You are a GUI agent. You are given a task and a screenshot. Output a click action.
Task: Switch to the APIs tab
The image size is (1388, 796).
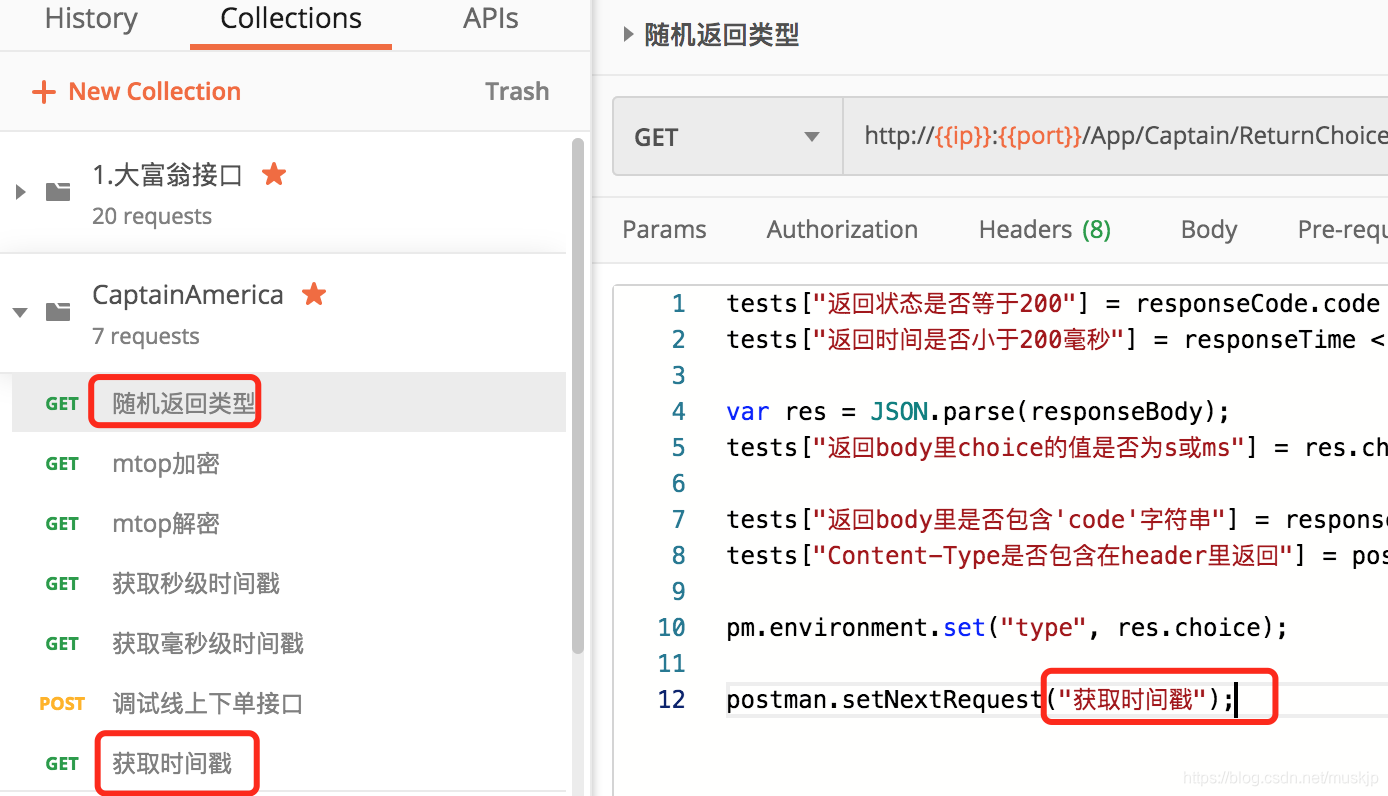point(491,19)
